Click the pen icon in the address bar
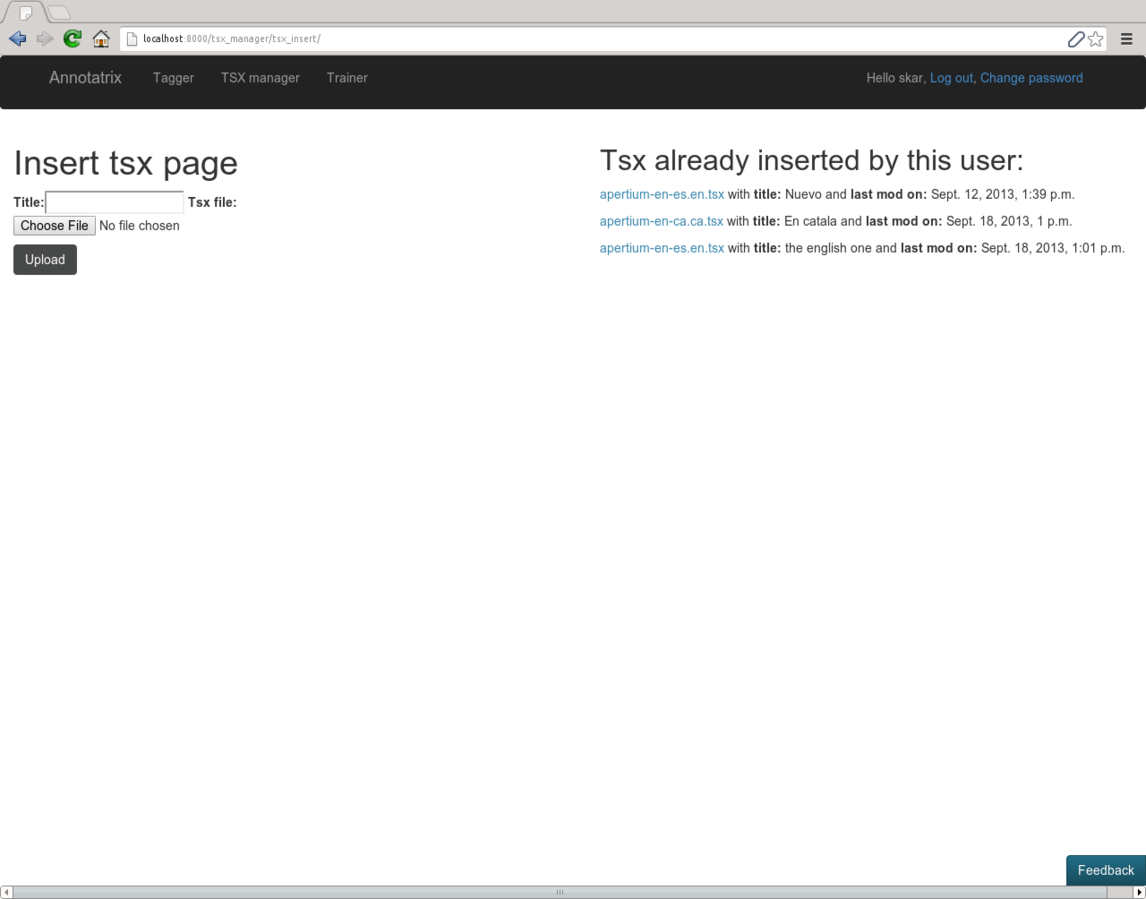Viewport: 1146px width, 899px height. click(x=1075, y=39)
